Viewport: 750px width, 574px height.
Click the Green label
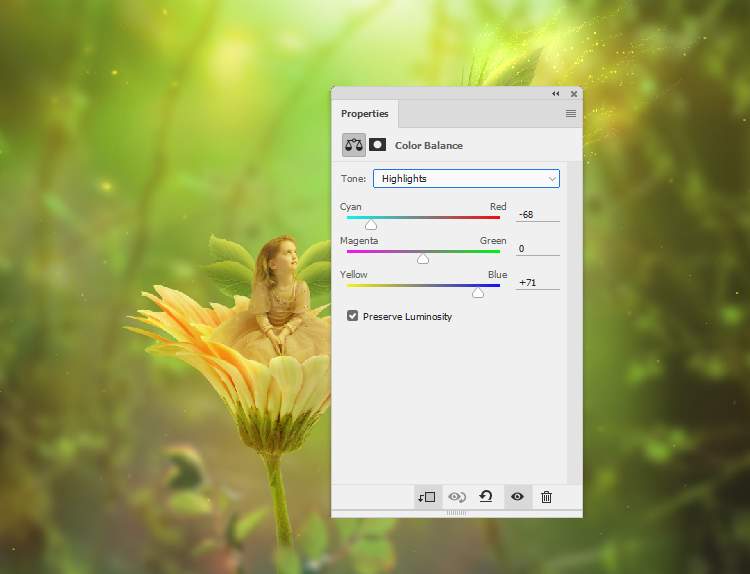(493, 241)
